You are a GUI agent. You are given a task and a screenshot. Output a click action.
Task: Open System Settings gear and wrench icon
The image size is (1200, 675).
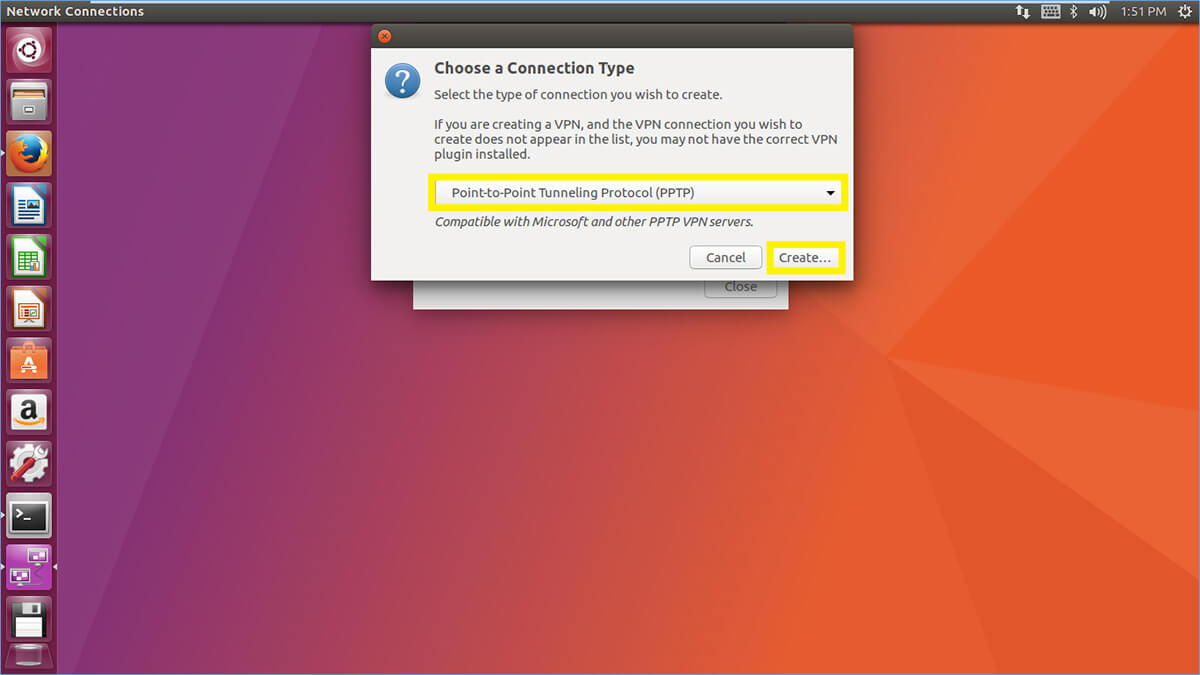(x=29, y=464)
